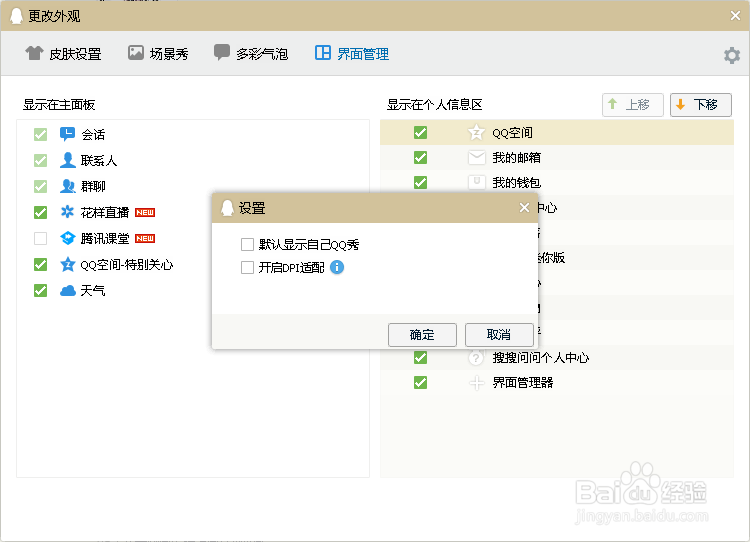This screenshot has width=750, height=542.
Task: Click the 下移 move-down button
Action: point(701,104)
